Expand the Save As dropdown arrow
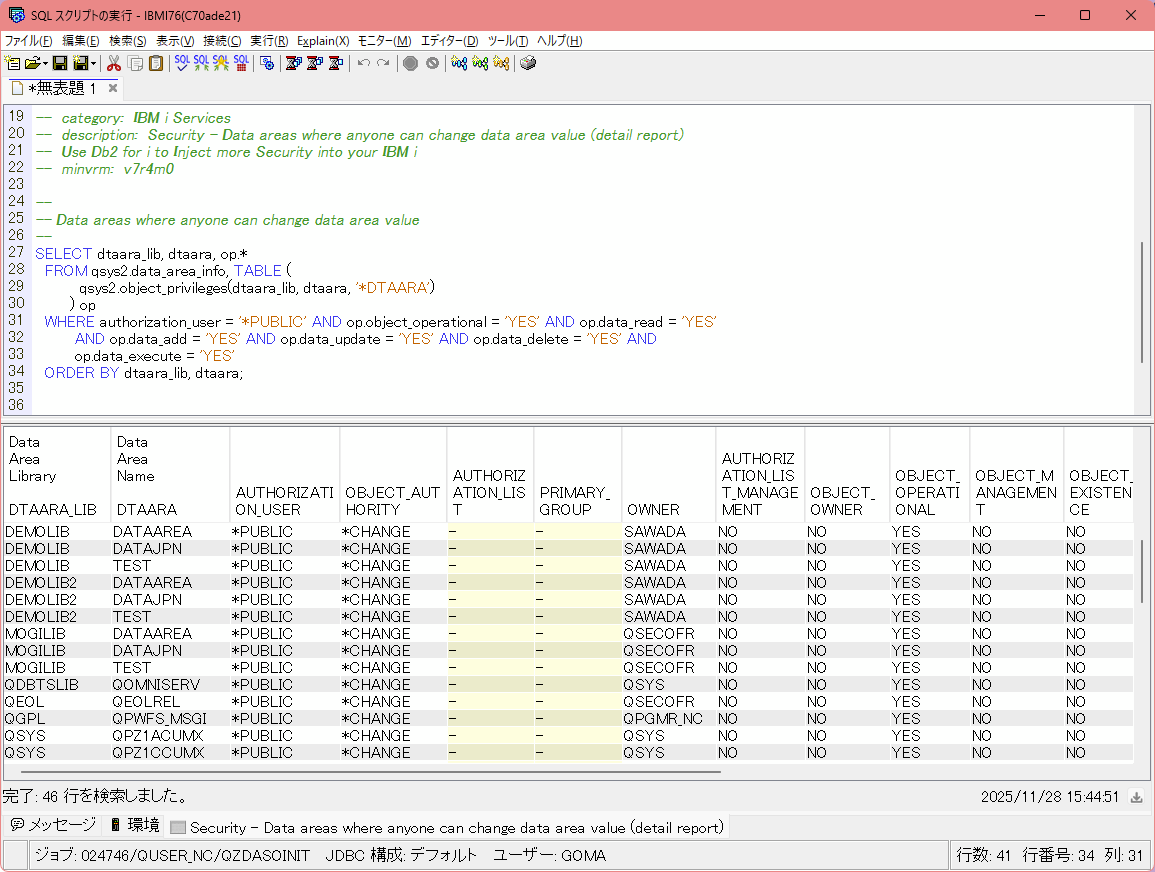Viewport: 1155px width, 872px height. tap(94, 64)
